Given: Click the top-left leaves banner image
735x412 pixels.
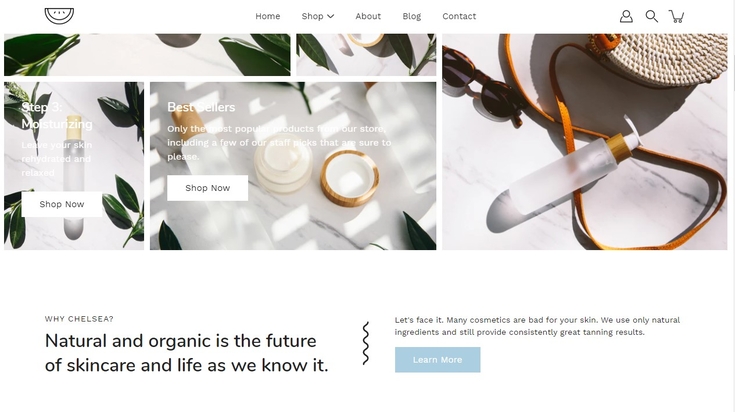Looking at the screenshot, I should (x=147, y=54).
